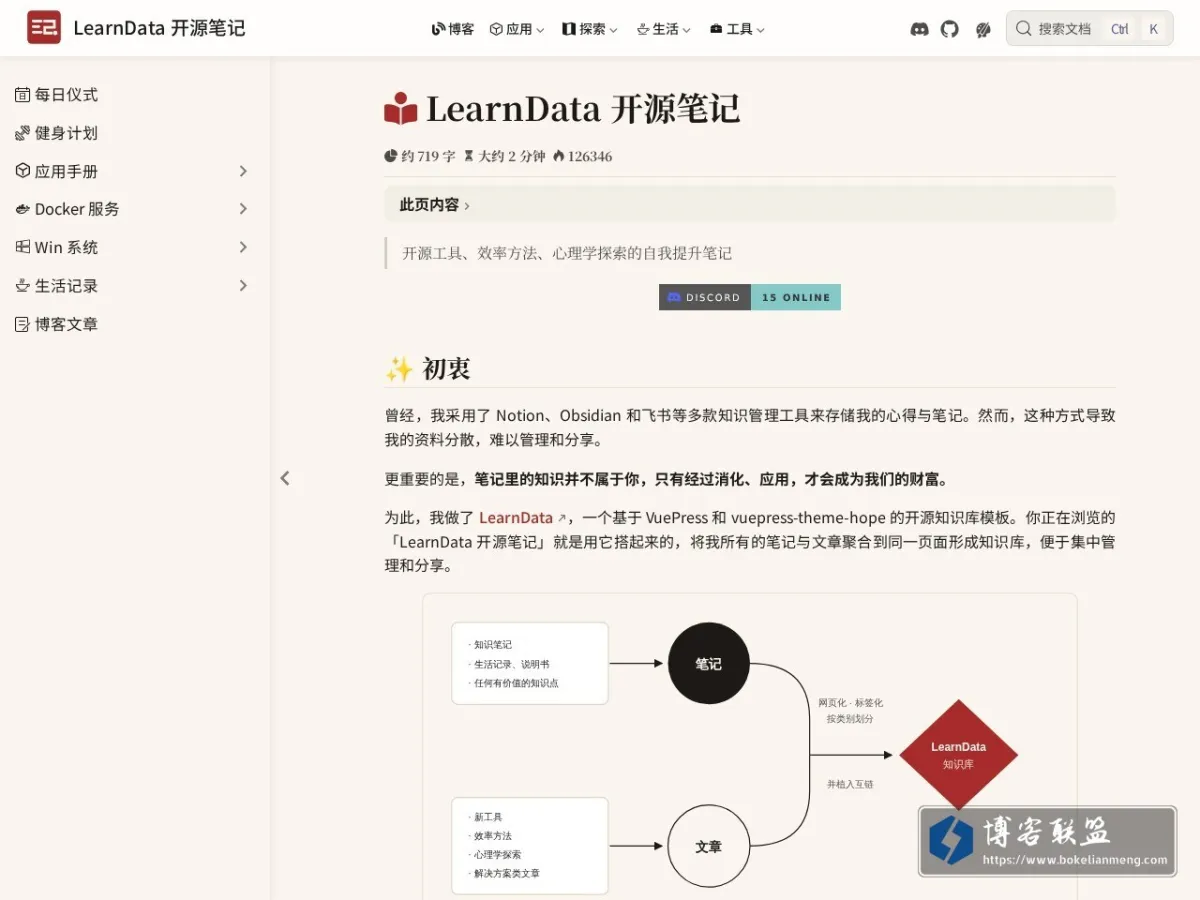Click the 网页化 · 标签化 label in diagram

[851, 703]
